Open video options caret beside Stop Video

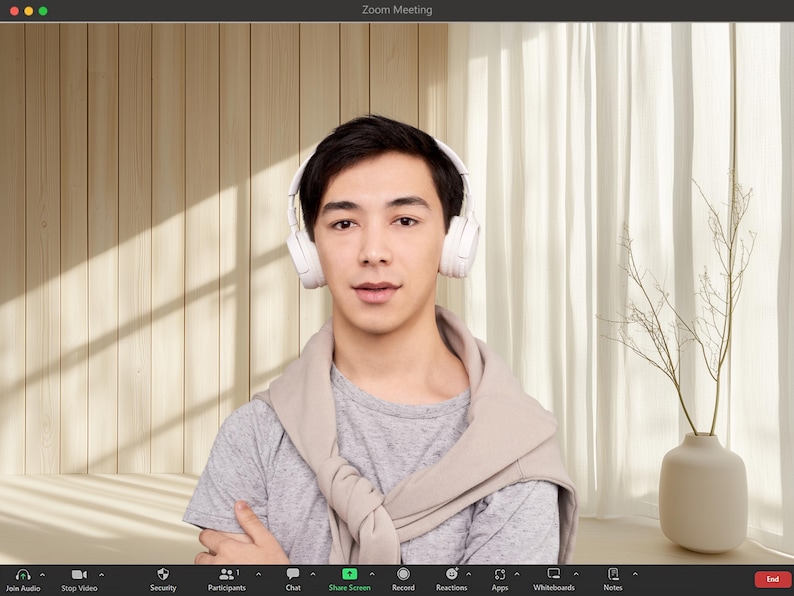point(102,575)
